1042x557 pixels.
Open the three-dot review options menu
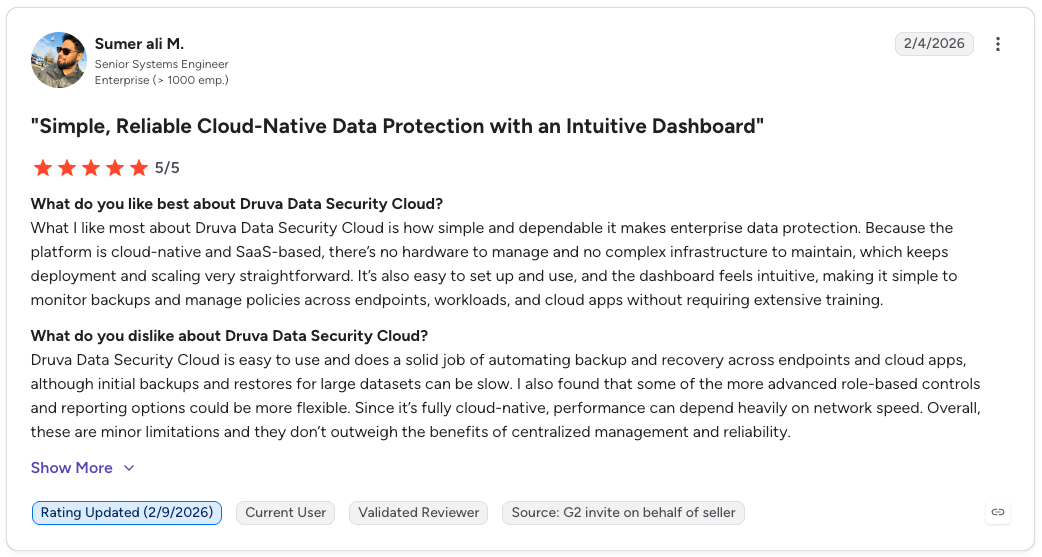click(997, 44)
